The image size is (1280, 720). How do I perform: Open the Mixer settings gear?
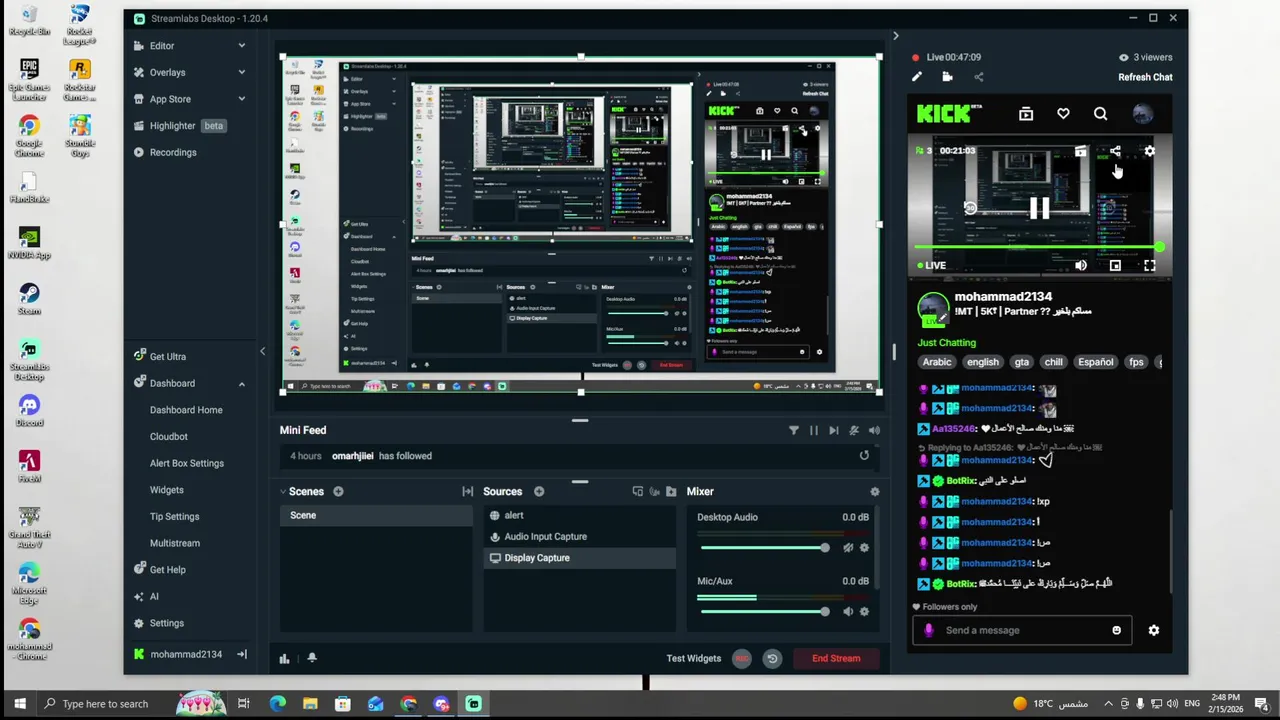click(x=875, y=491)
